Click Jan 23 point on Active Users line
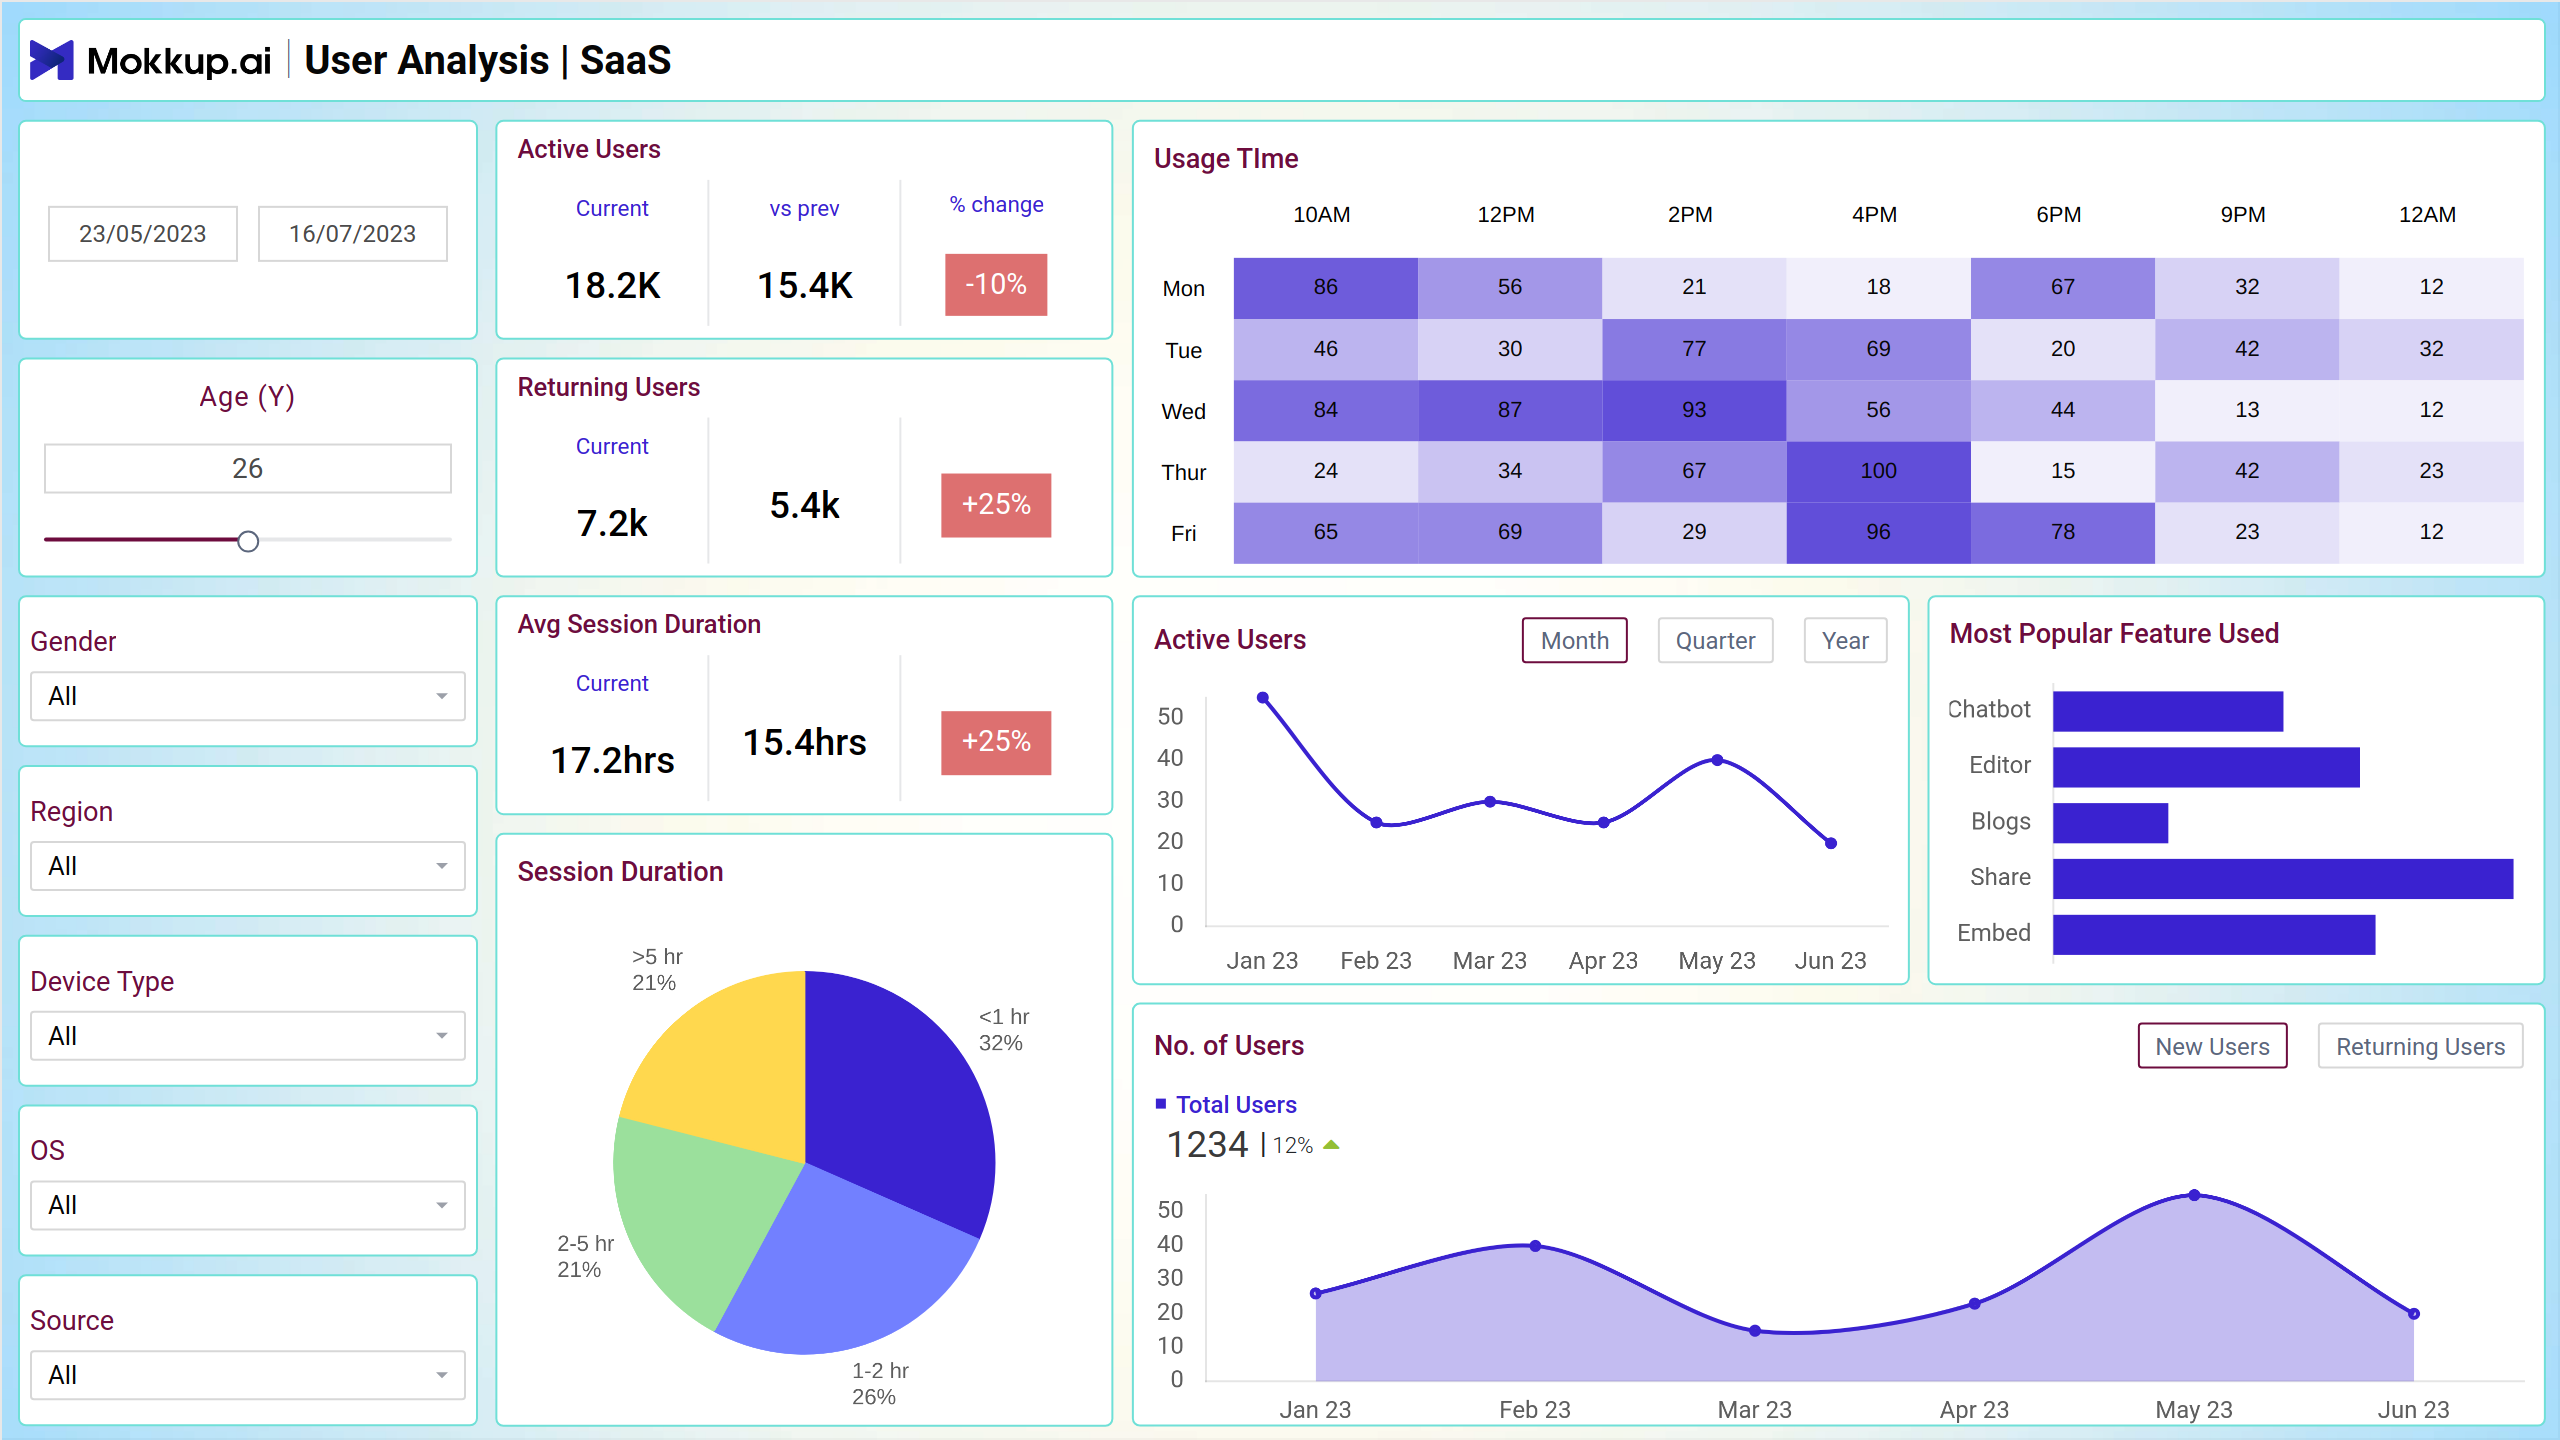The height and width of the screenshot is (1440, 2560). [x=1263, y=697]
